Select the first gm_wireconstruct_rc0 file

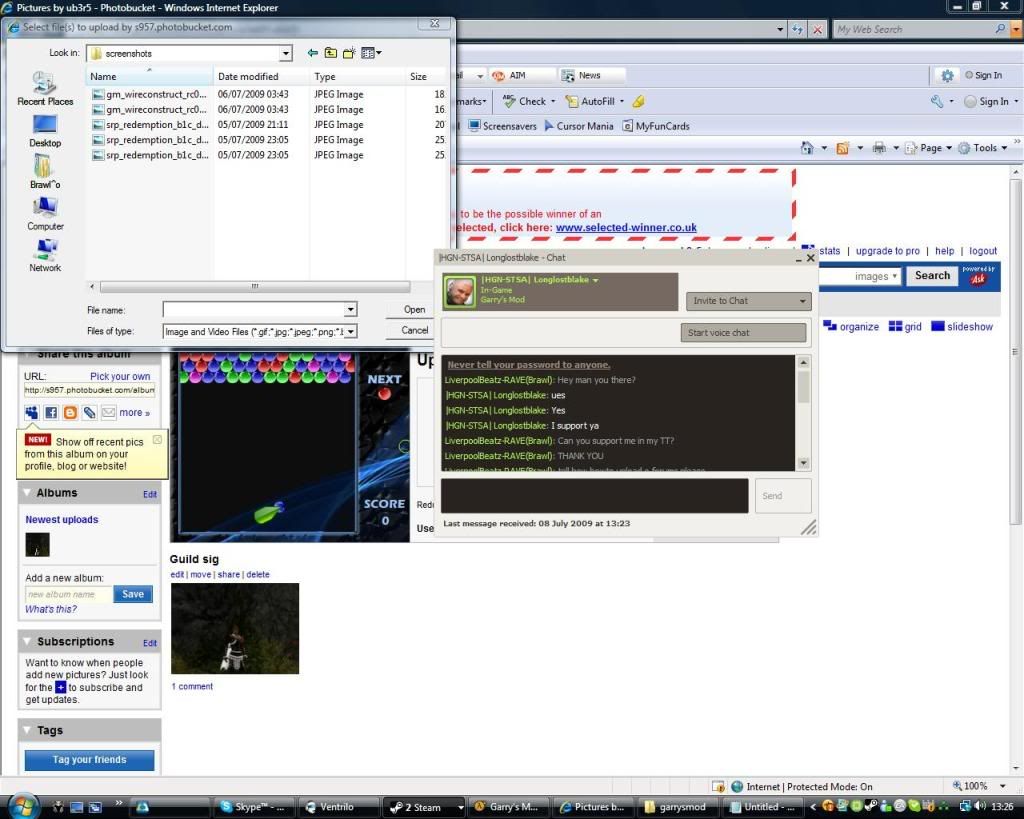pos(150,94)
